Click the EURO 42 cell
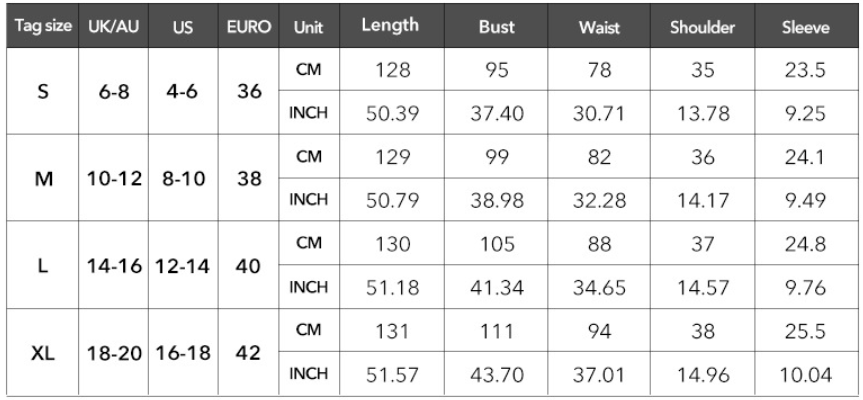The height and width of the screenshot is (400, 863). 249,352
